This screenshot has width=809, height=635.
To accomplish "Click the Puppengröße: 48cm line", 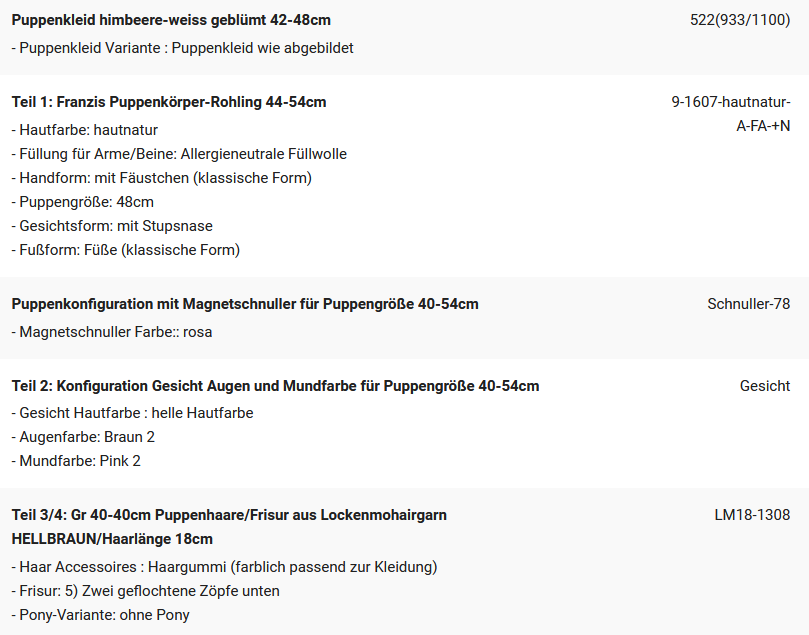I will coord(83,202).
